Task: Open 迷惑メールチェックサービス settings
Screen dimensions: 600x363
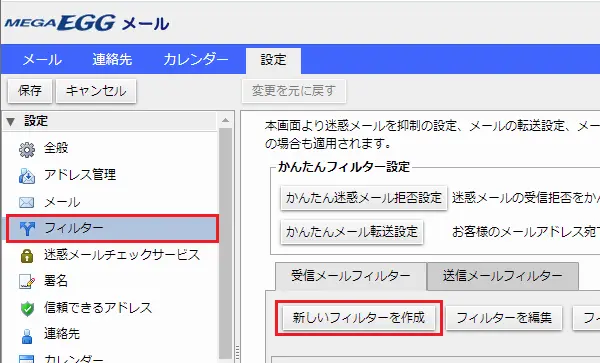Action: pyautogui.click(x=122, y=255)
